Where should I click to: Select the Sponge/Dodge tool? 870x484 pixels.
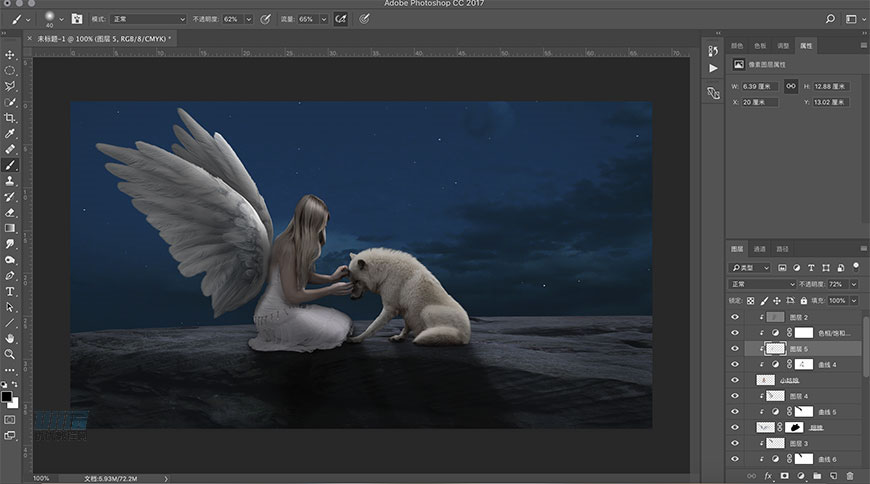pyautogui.click(x=10, y=260)
